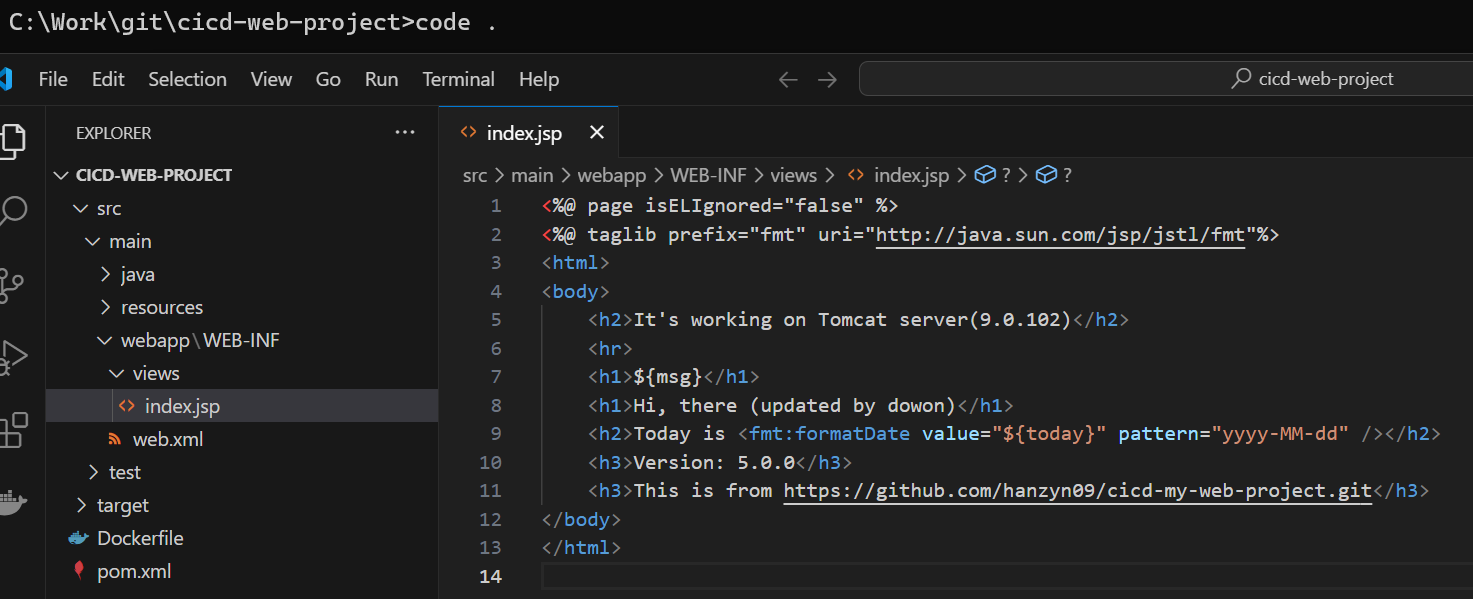The height and width of the screenshot is (599, 1473).
Task: Open the Extensions view icon
Action: coord(13,429)
